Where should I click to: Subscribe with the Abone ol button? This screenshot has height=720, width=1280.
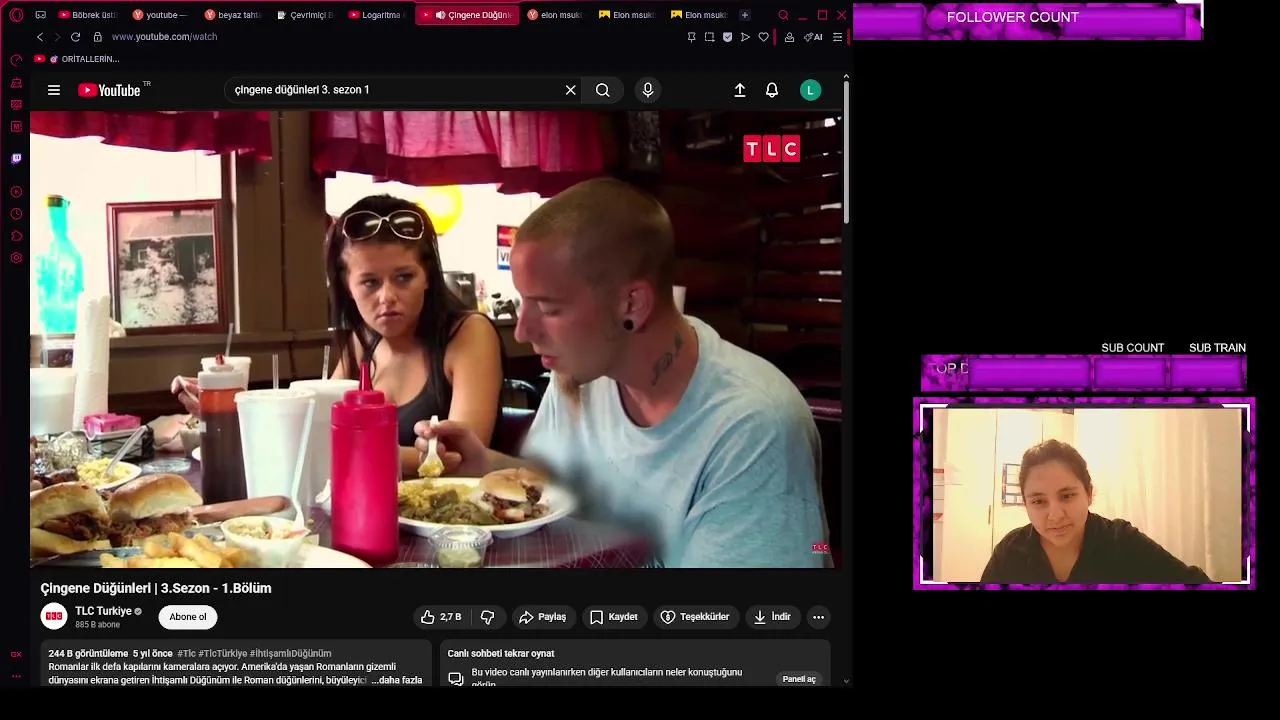click(x=188, y=617)
